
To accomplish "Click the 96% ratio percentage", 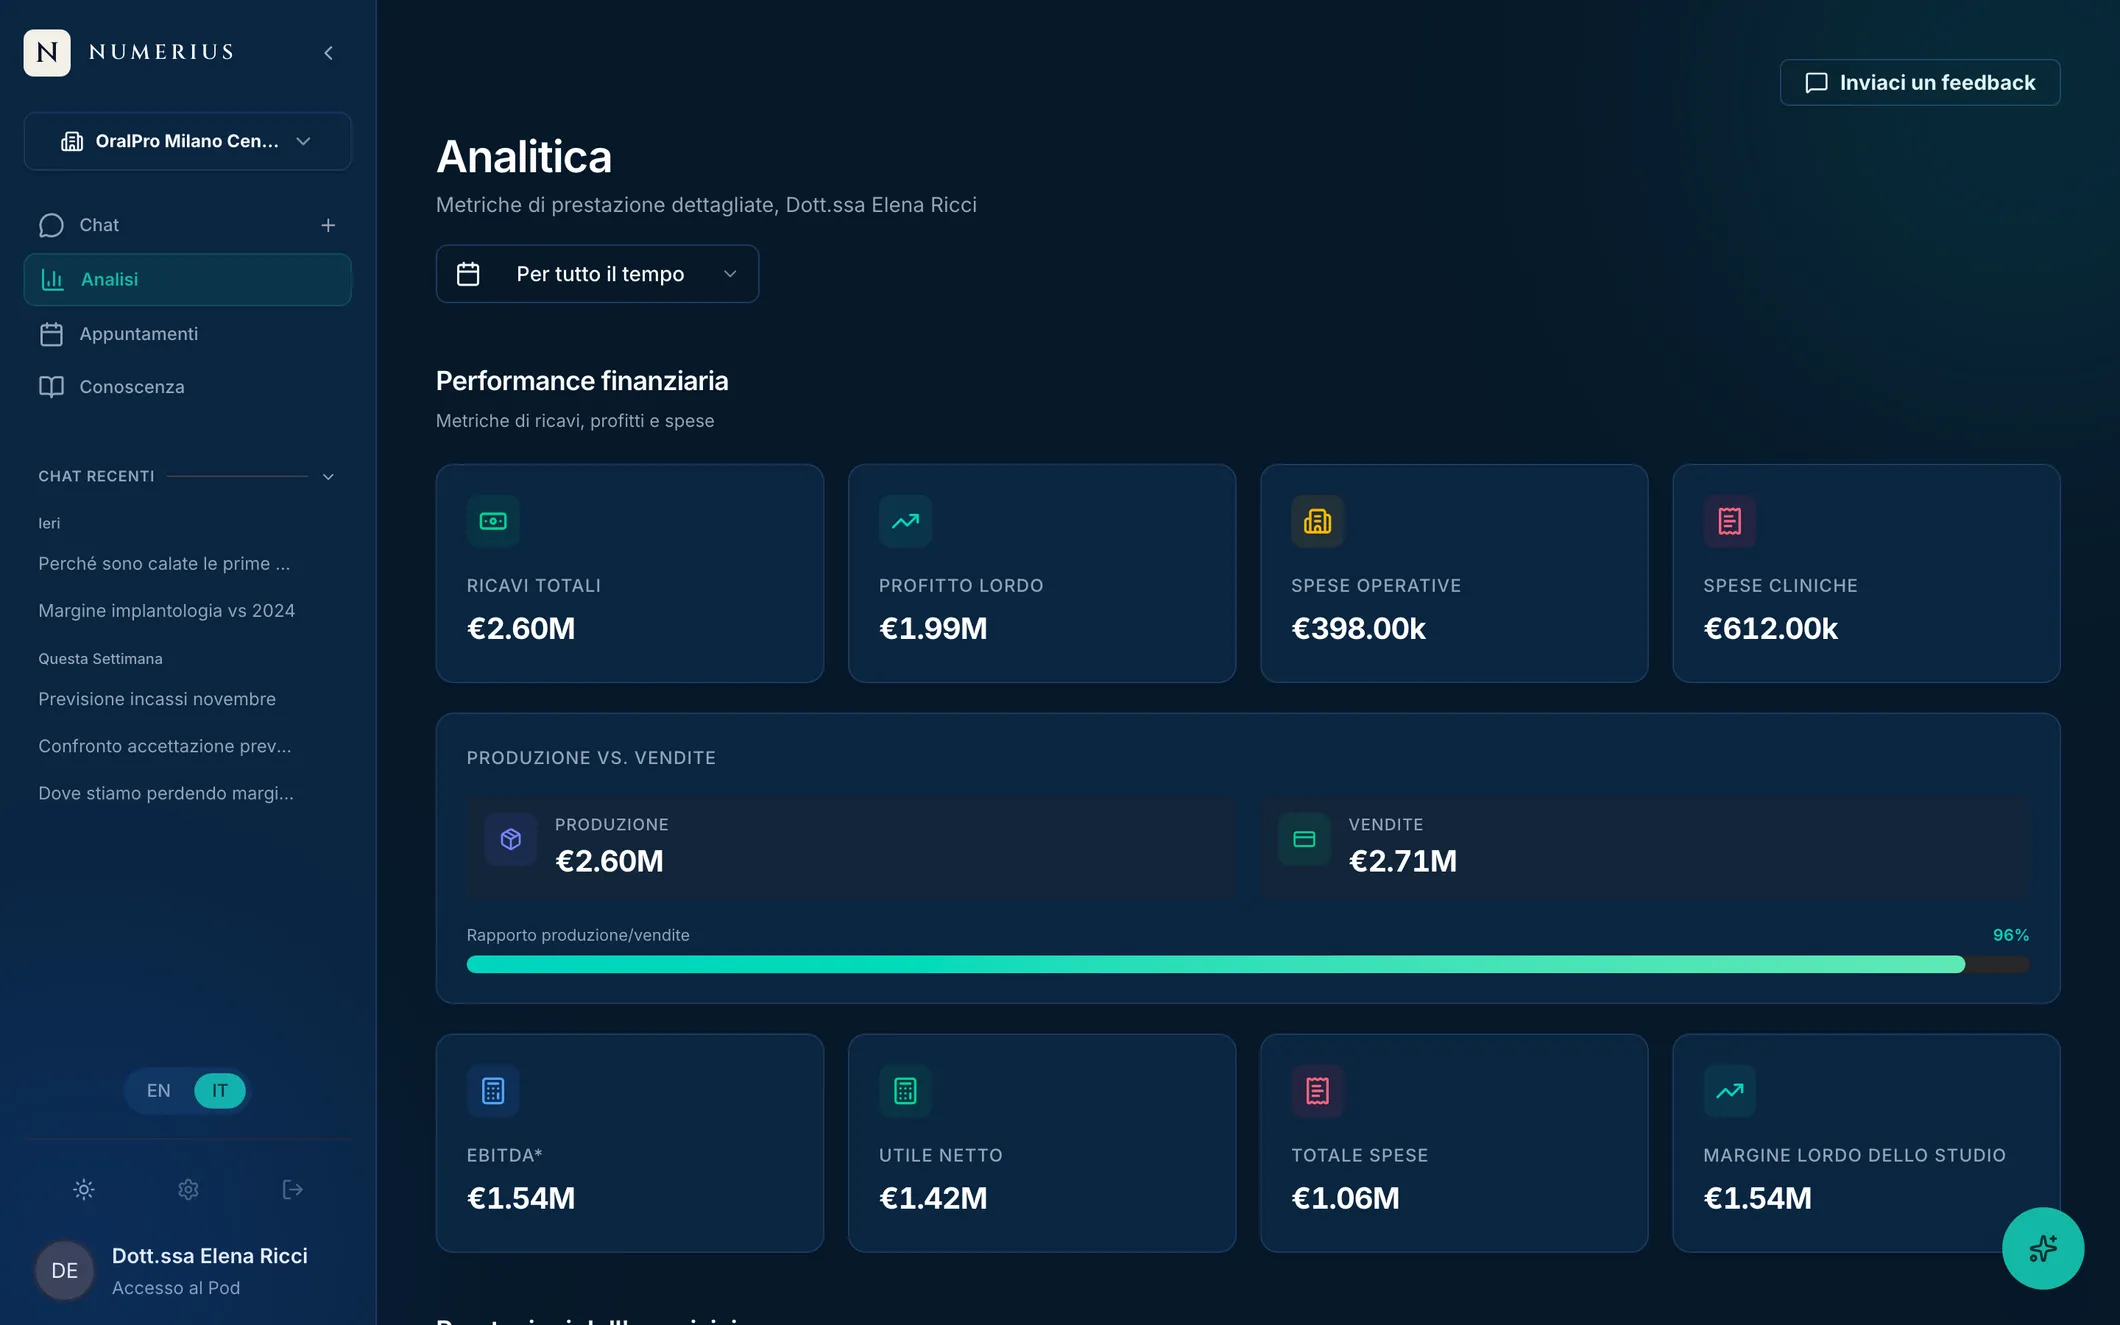I will [2011, 935].
